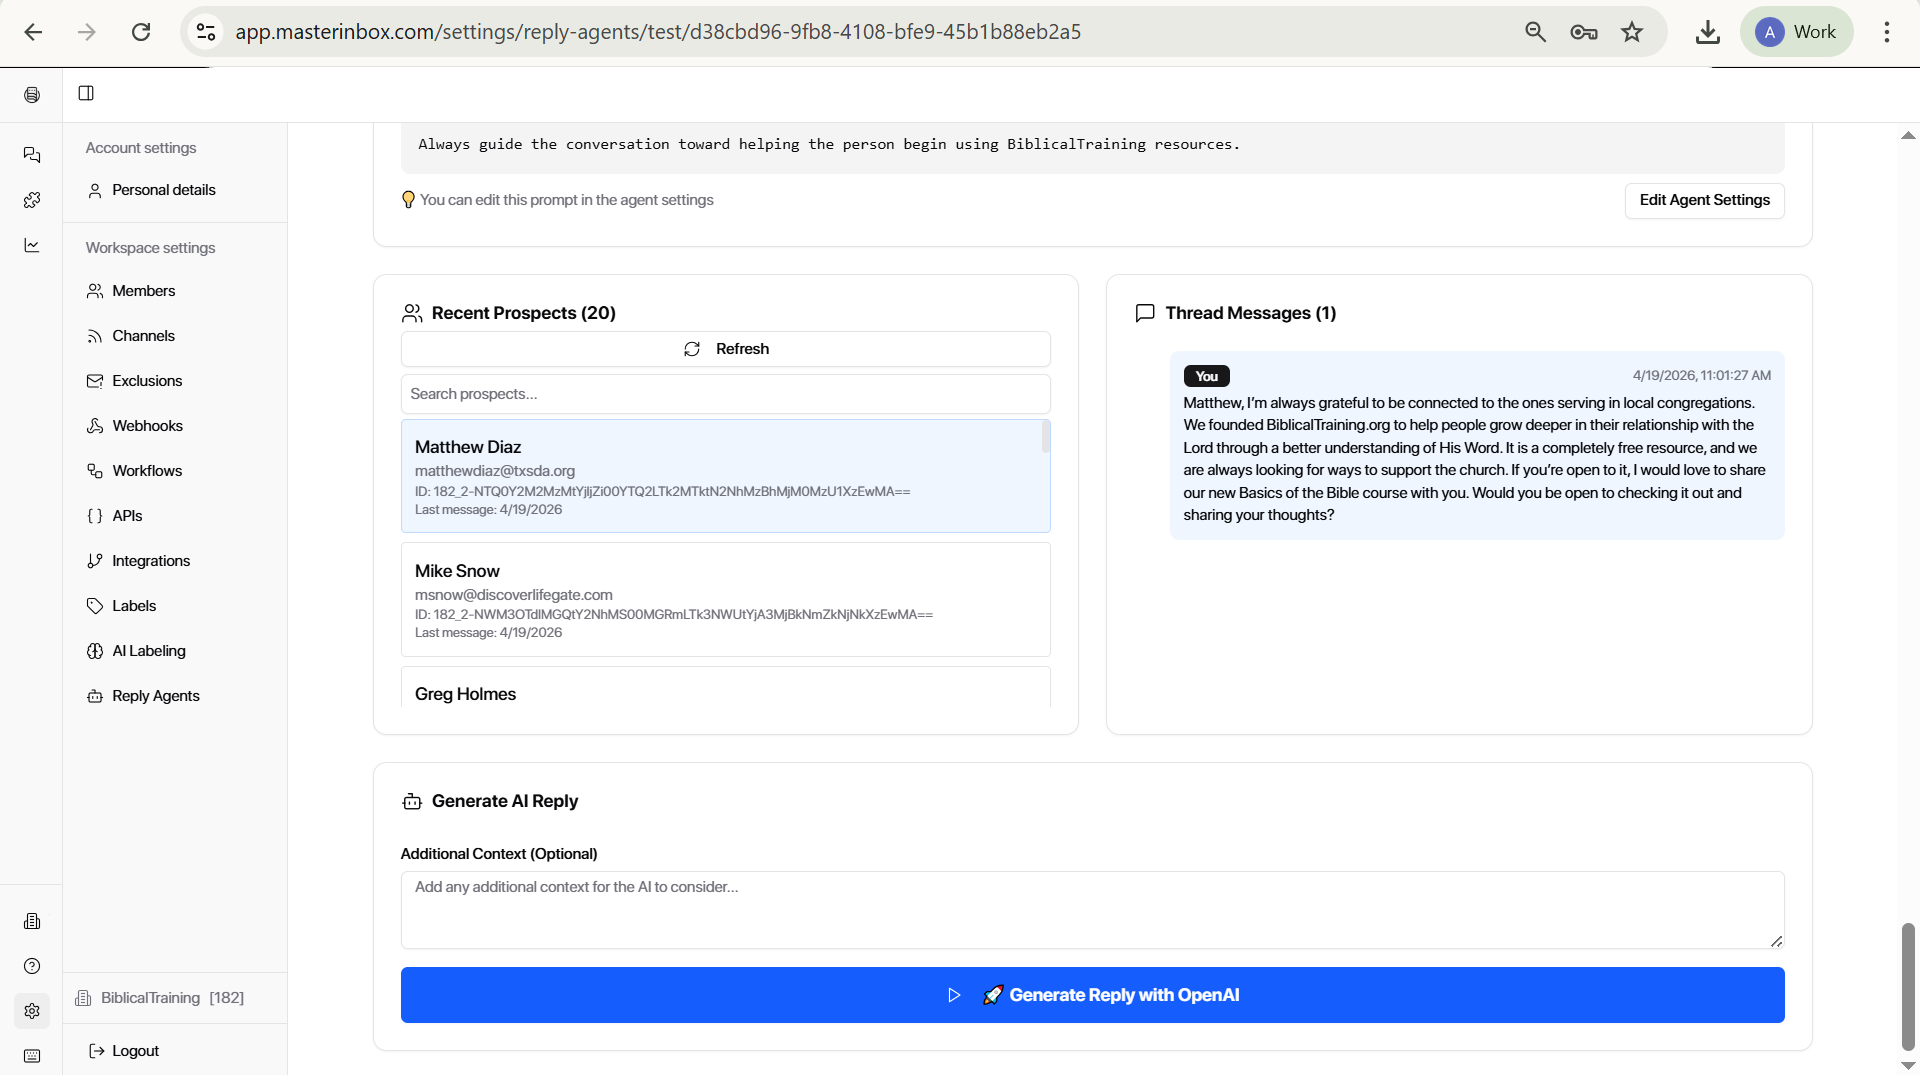Image resolution: width=1920 pixels, height=1075 pixels.
Task: Bookmark this page with the star icon
Action: pos(1632,32)
